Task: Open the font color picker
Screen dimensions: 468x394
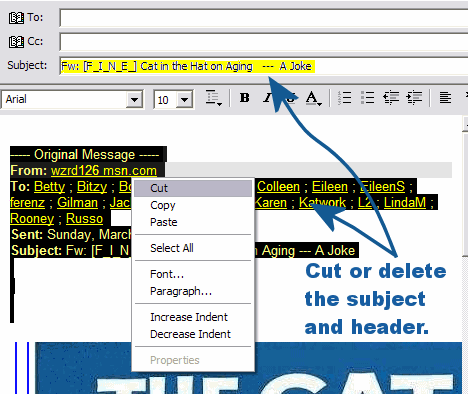Action: click(x=313, y=98)
